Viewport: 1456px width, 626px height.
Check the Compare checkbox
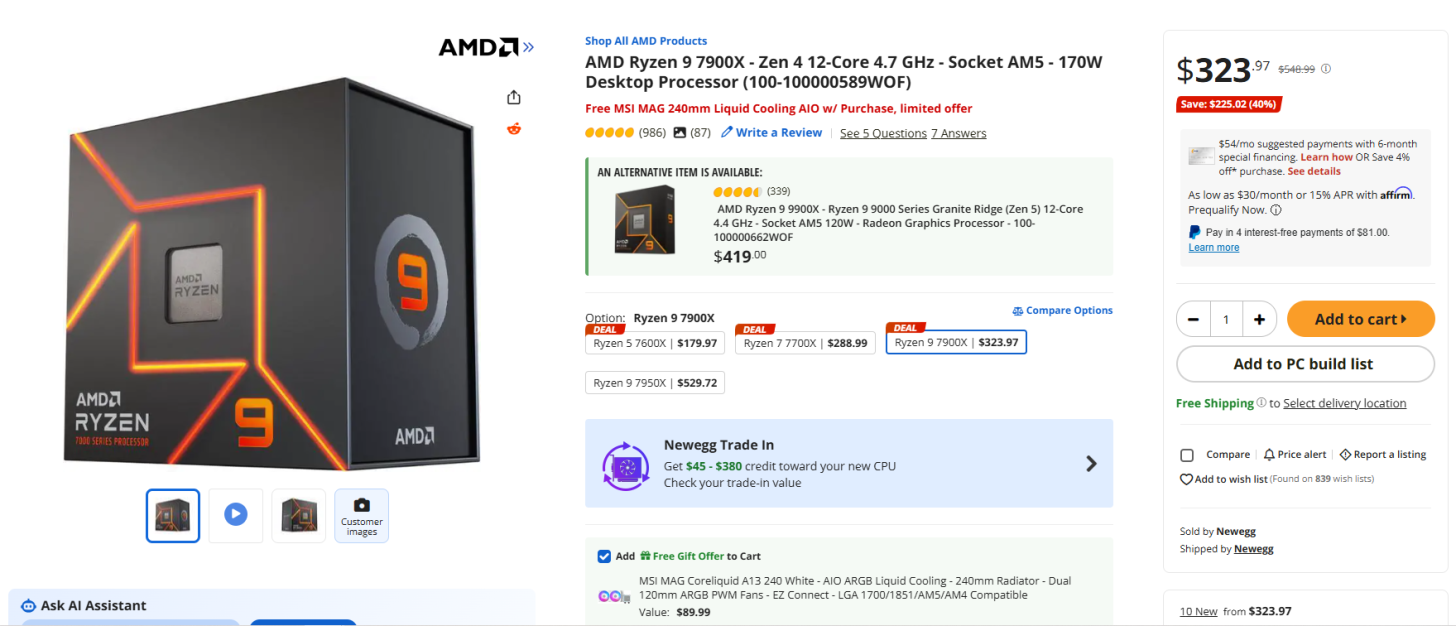tap(1187, 455)
